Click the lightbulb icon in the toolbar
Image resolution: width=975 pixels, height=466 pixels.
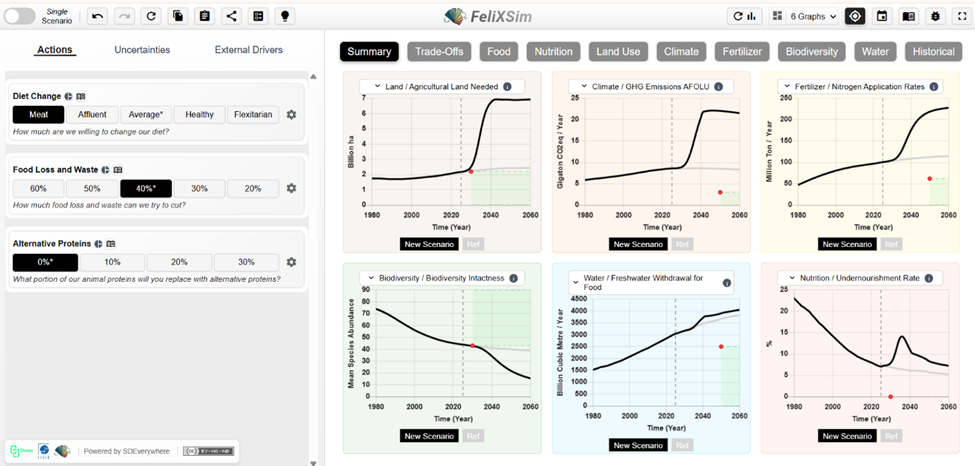coord(285,16)
